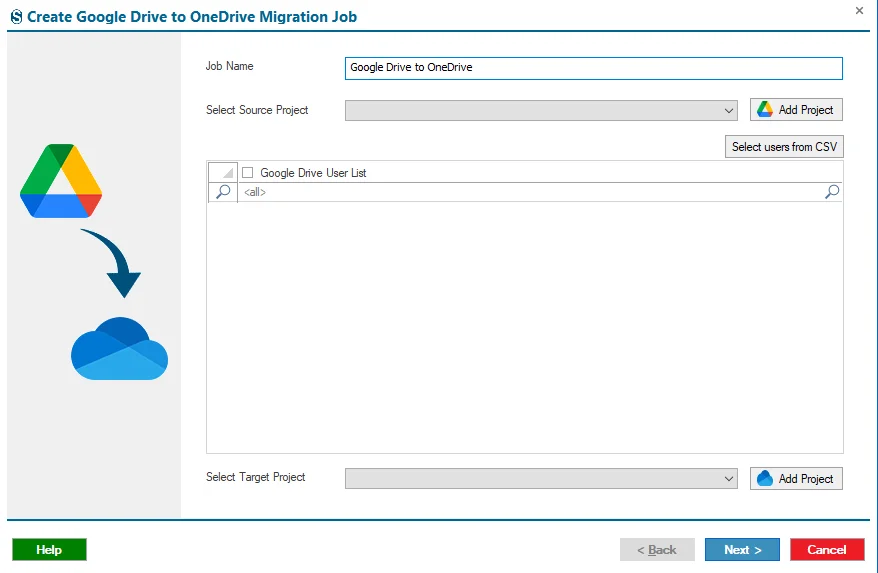Add a OneDrive target project
This screenshot has height=573, width=878.
(x=796, y=478)
